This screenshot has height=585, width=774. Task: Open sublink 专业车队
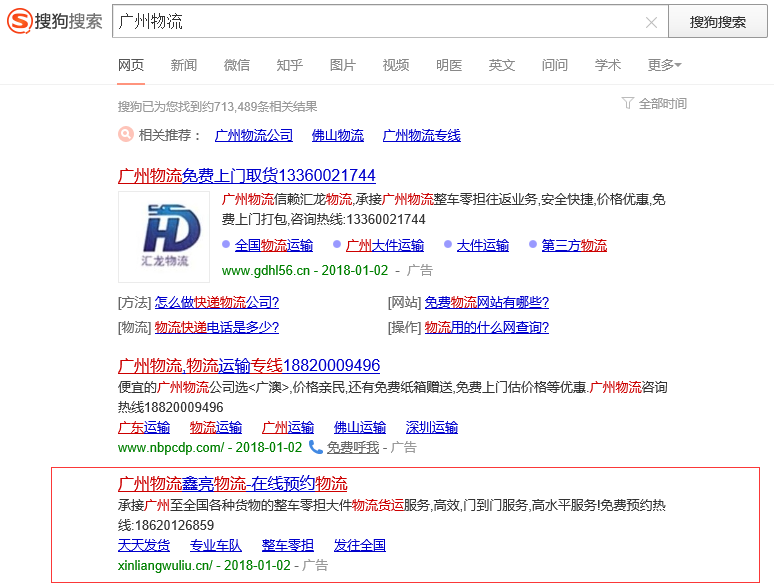(216, 546)
